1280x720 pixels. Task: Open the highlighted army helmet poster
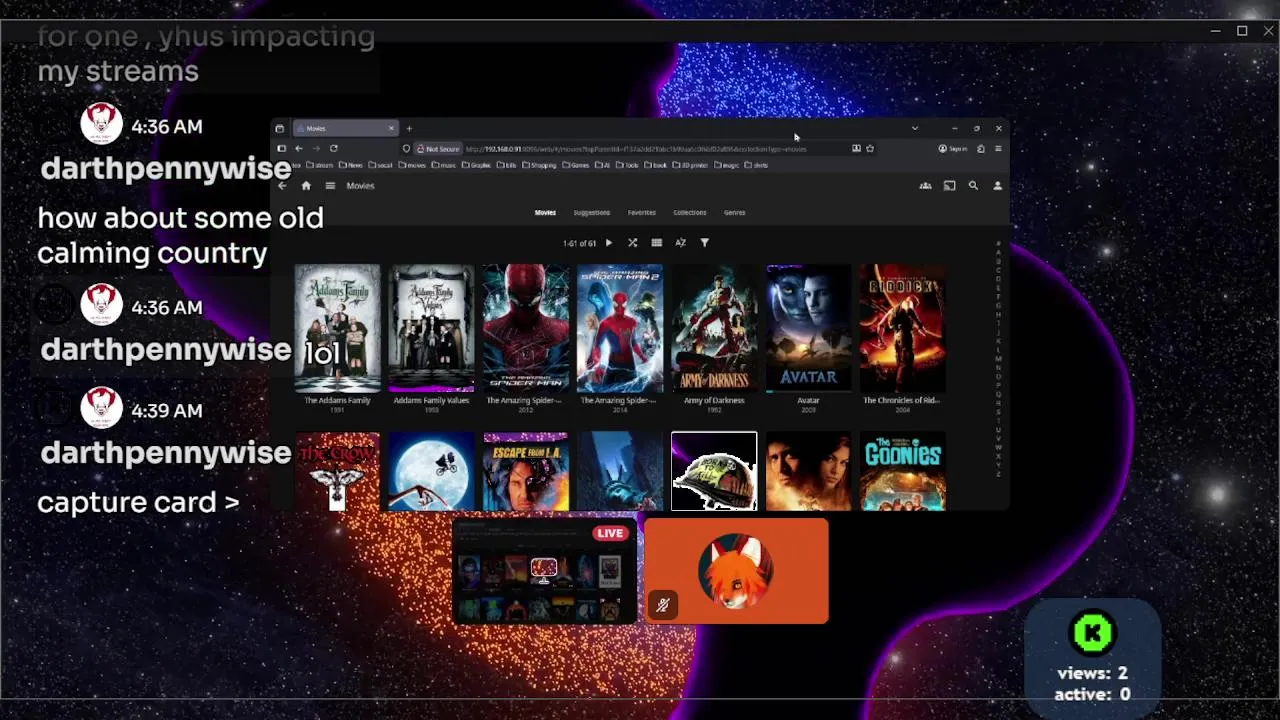click(x=714, y=471)
